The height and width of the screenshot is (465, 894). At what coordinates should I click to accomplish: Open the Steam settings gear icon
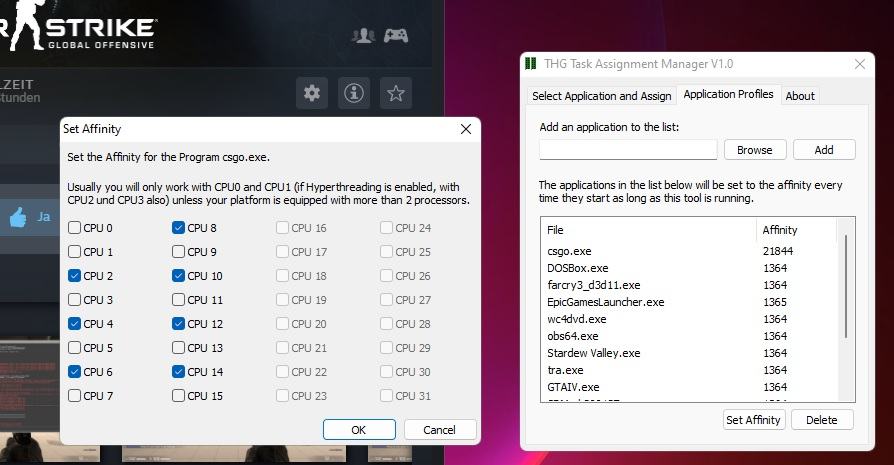click(312, 93)
